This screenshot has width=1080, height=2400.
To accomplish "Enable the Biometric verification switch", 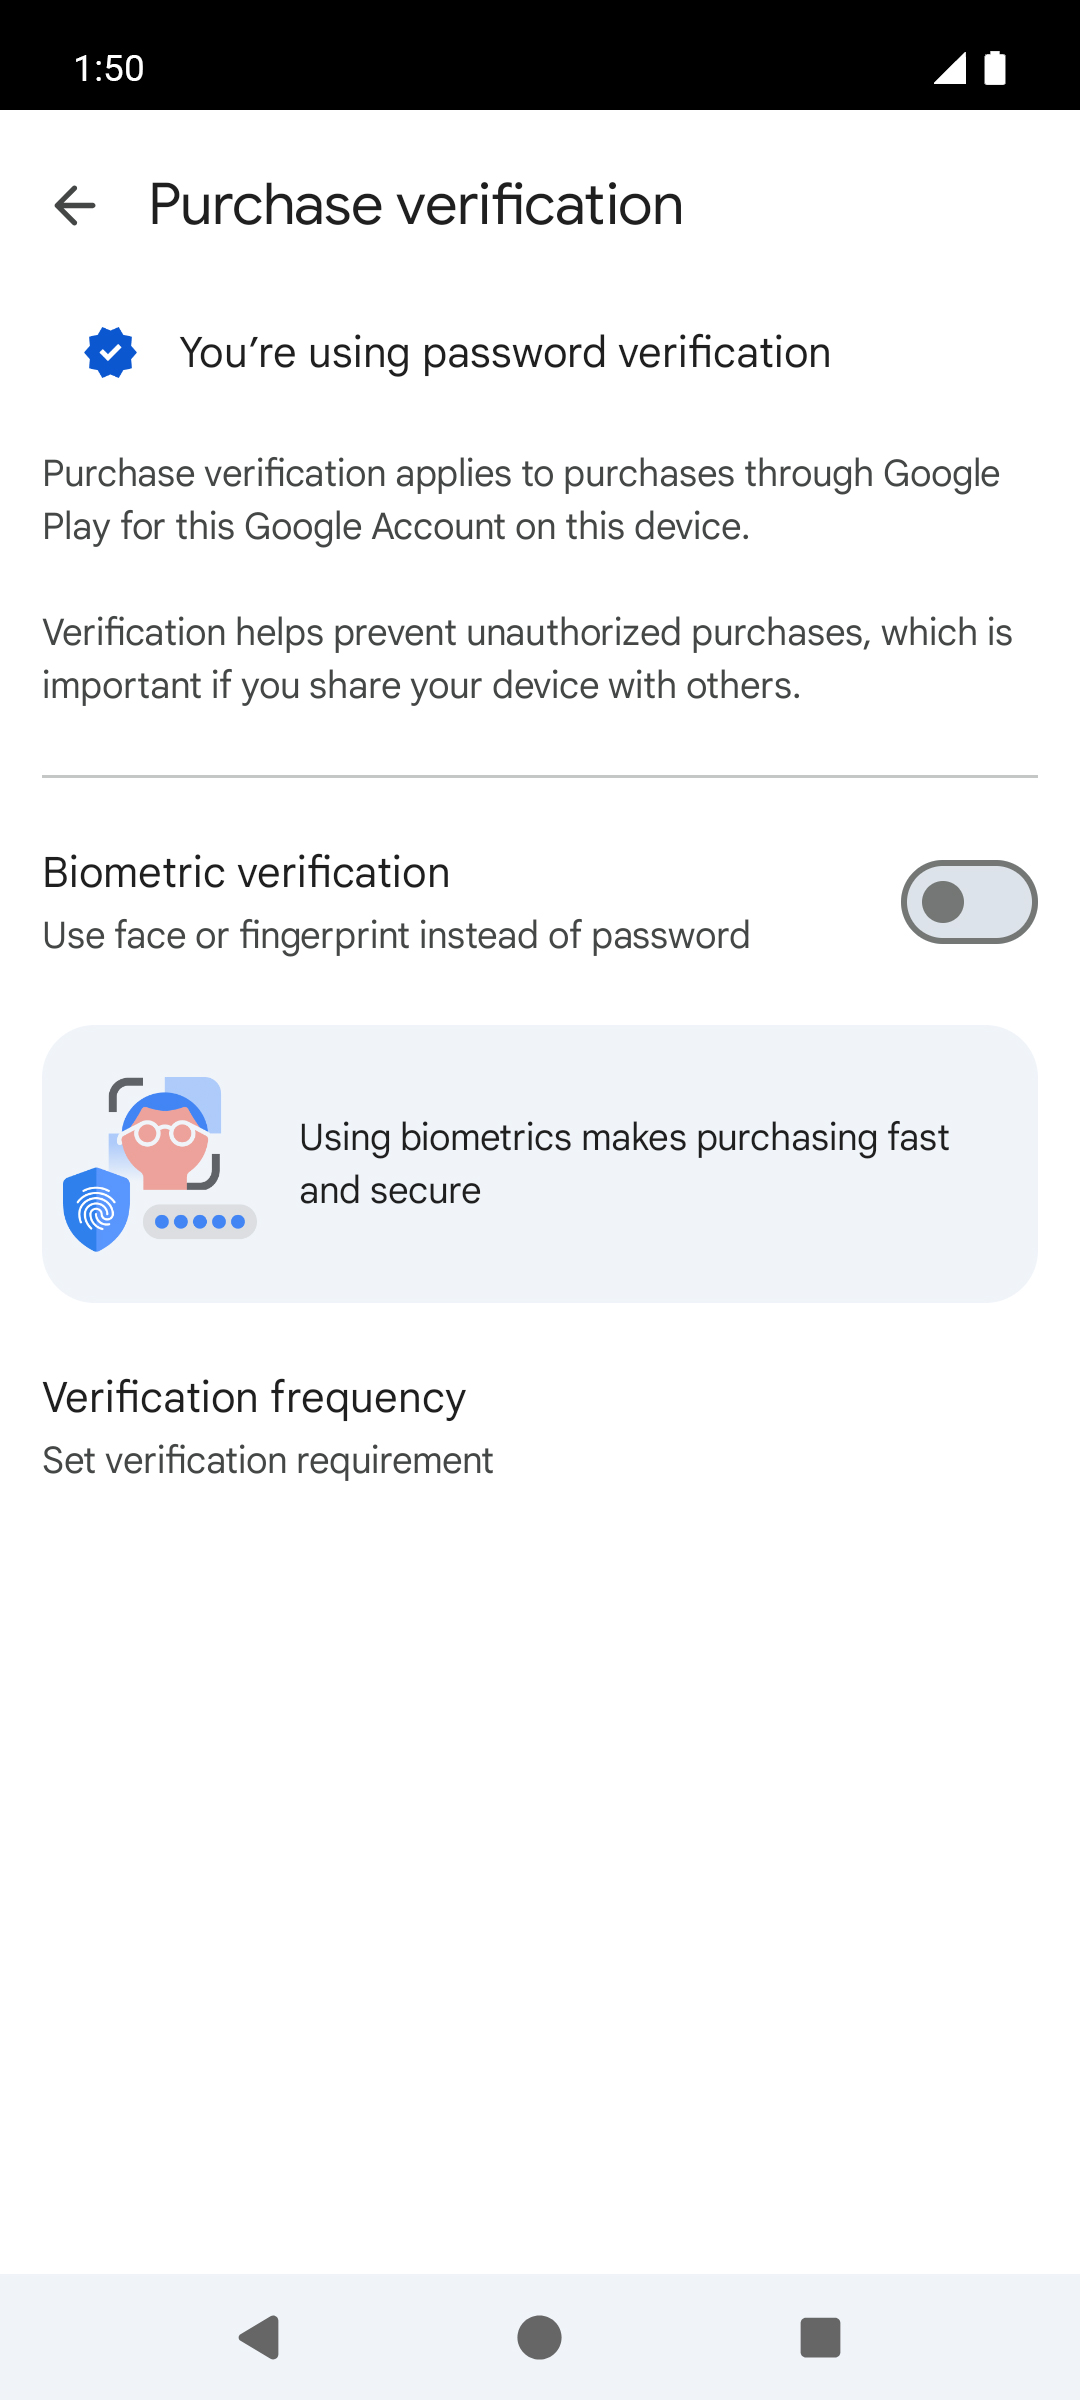I will pos(968,902).
